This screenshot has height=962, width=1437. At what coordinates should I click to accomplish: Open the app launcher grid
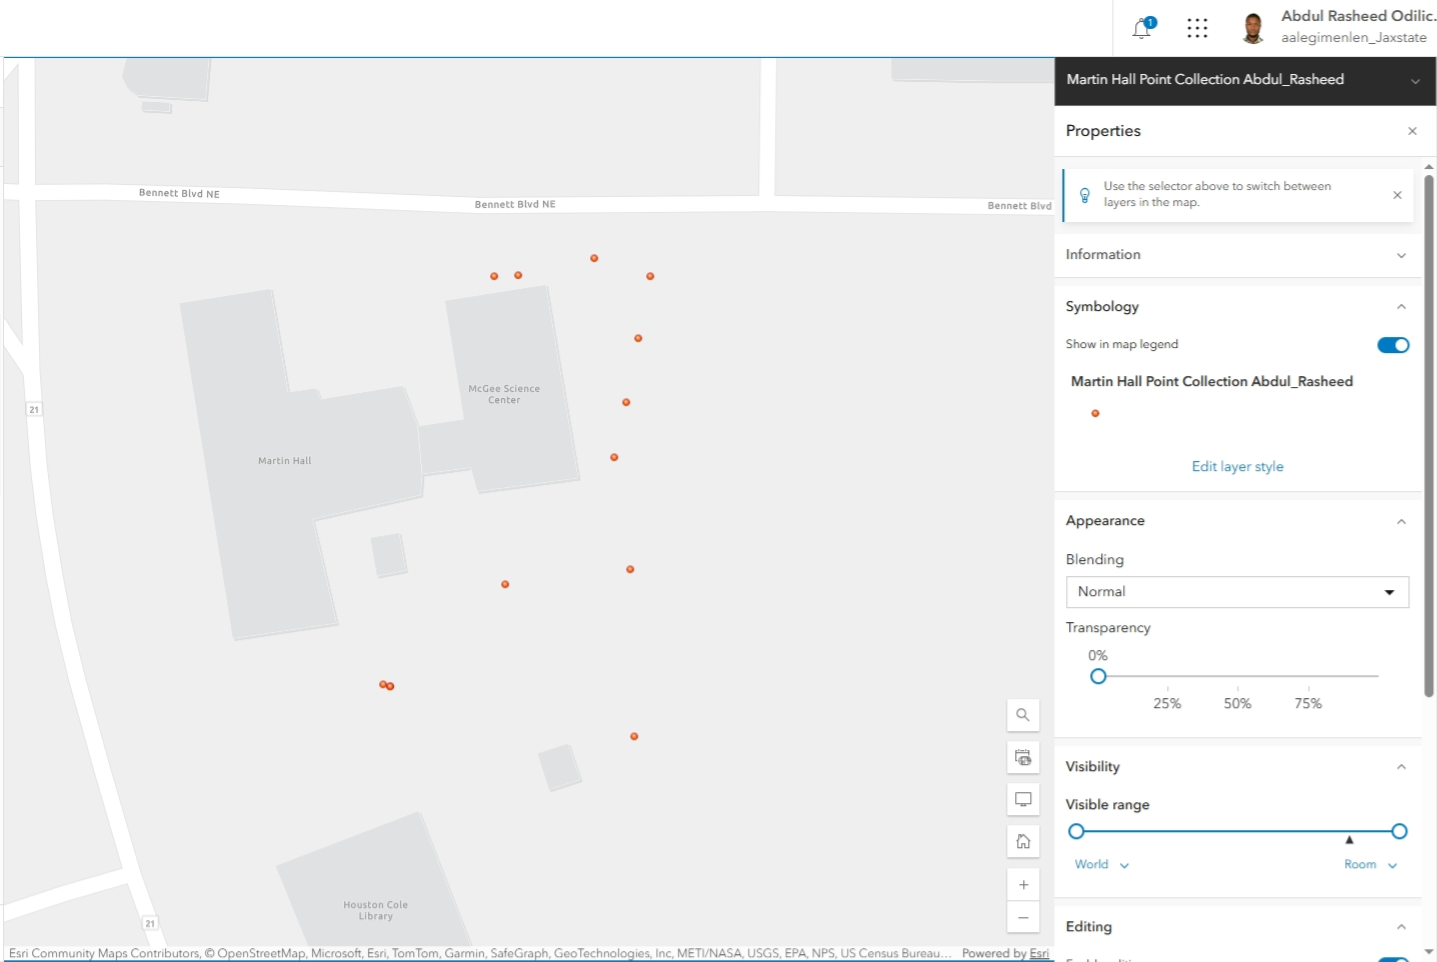pos(1197,28)
